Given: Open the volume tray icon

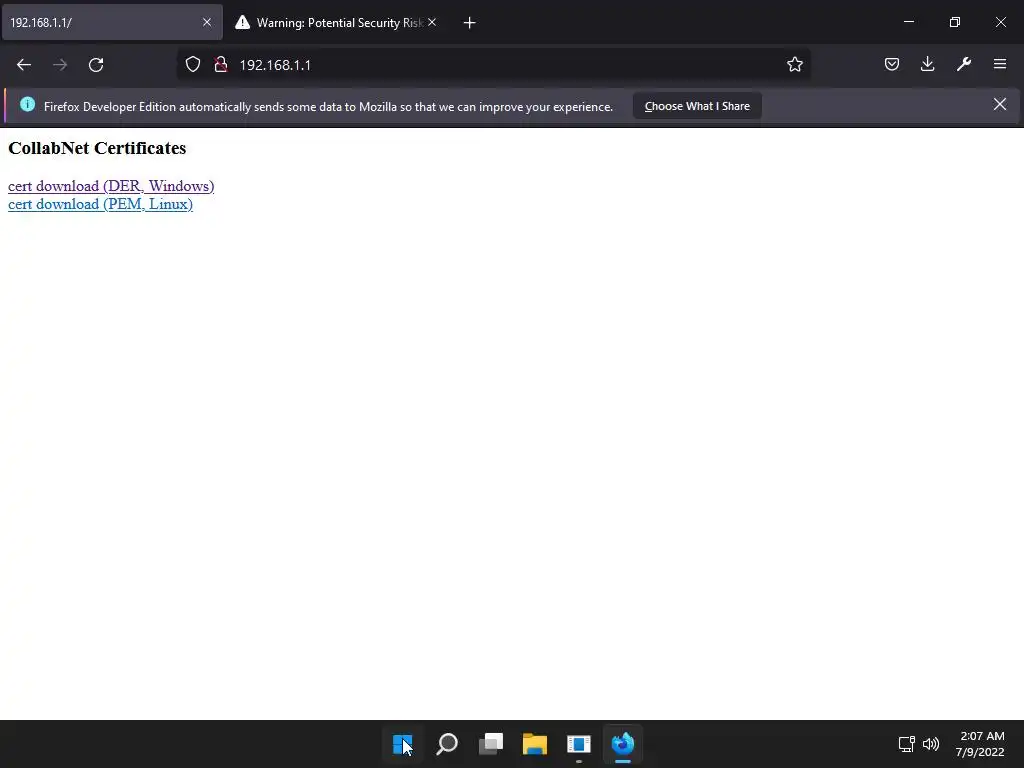Looking at the screenshot, I should pyautogui.click(x=931, y=744).
